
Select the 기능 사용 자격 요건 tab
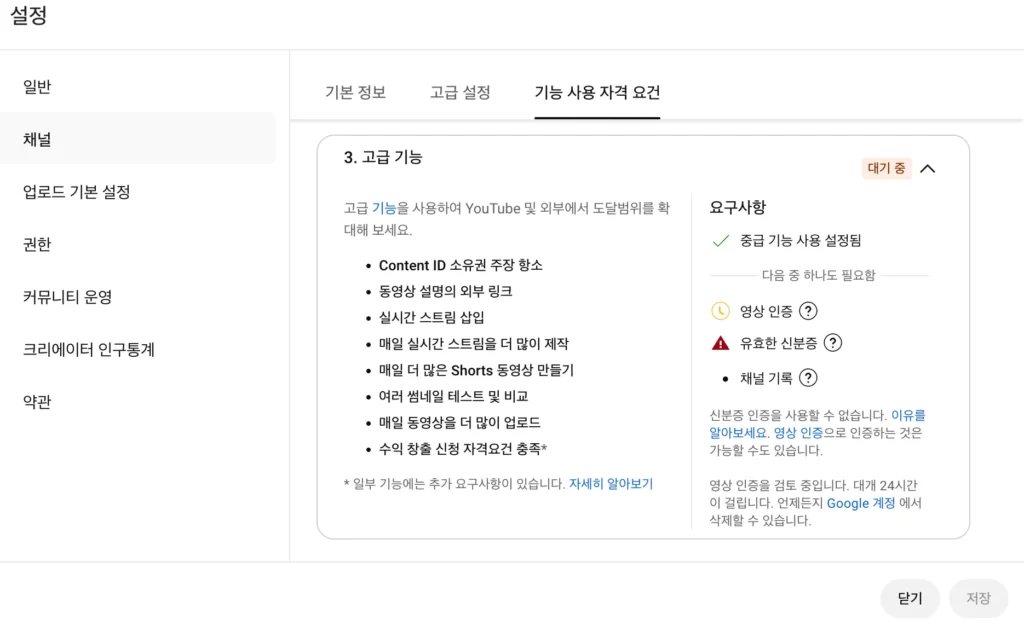pos(597,93)
